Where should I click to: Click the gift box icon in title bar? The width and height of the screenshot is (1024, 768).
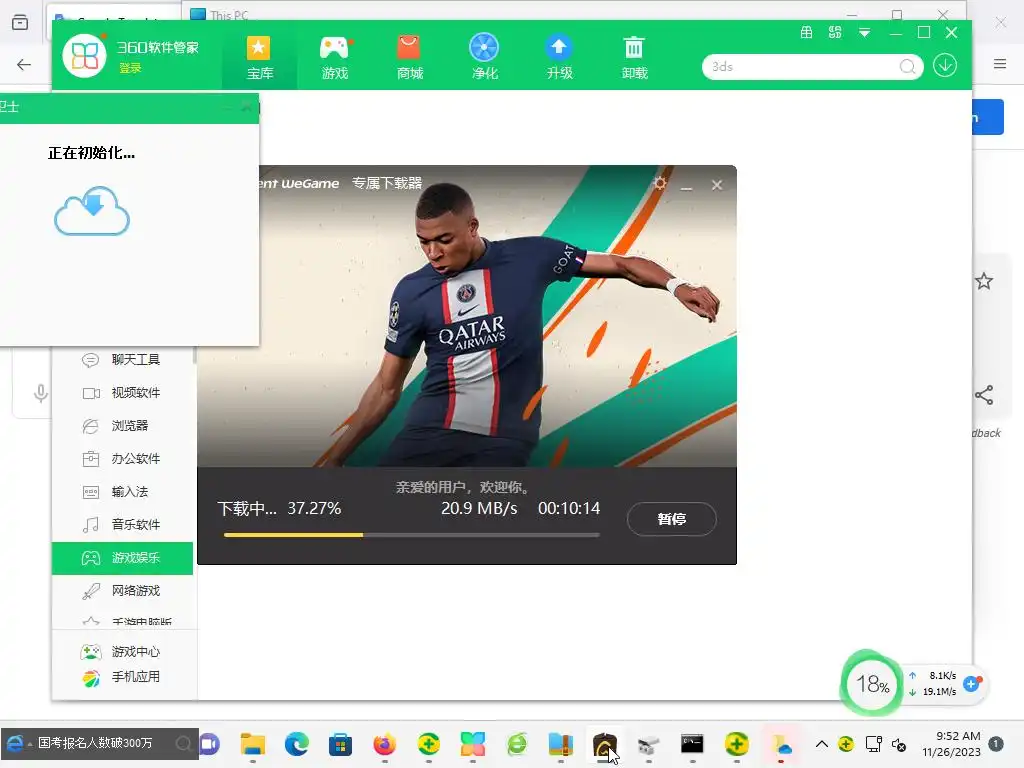coord(807,33)
